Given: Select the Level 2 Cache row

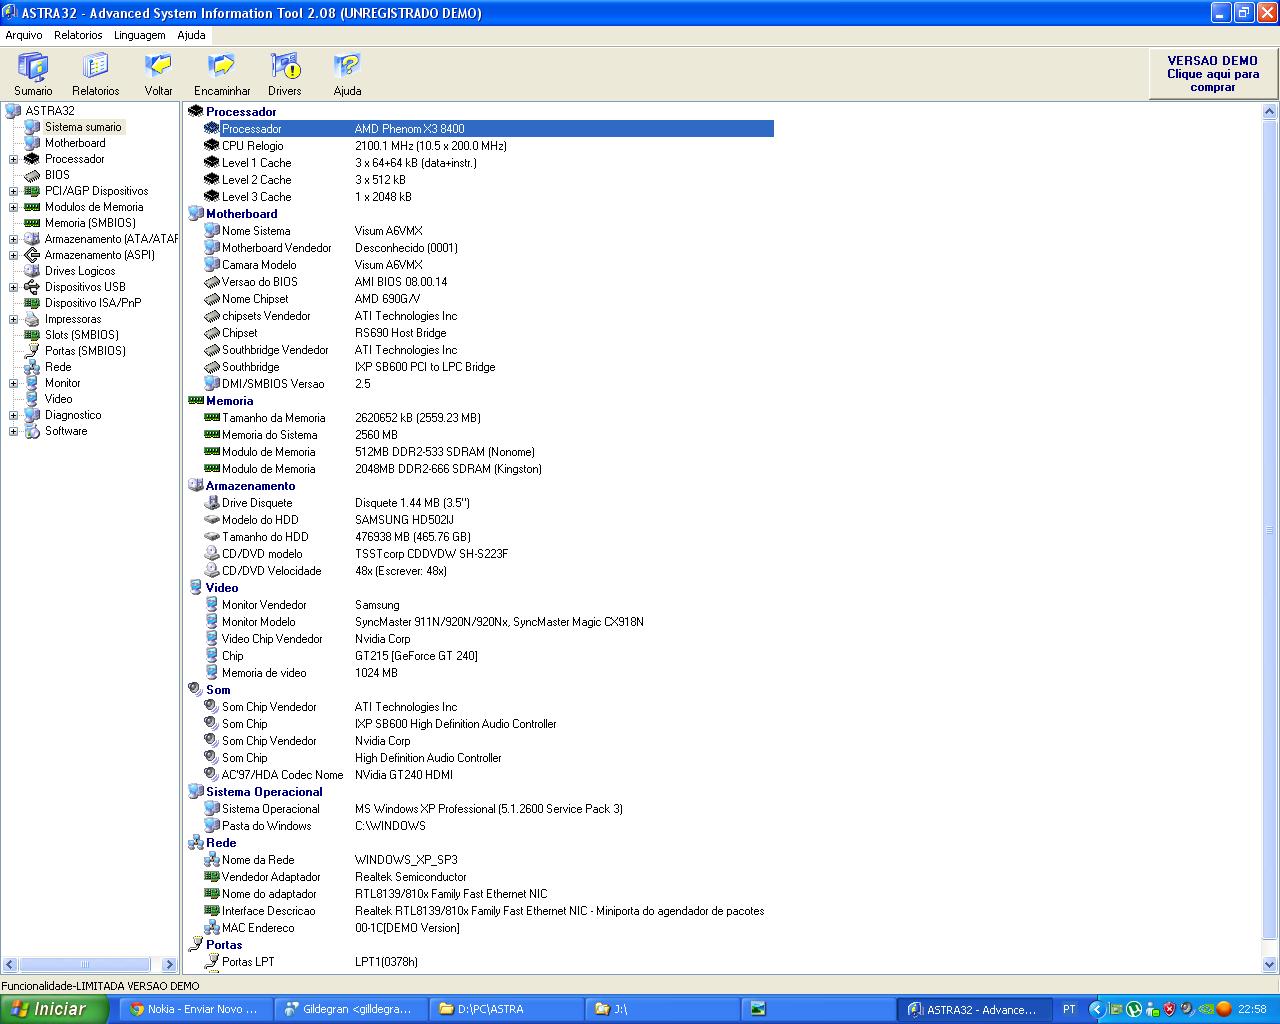Looking at the screenshot, I should click(x=488, y=180).
